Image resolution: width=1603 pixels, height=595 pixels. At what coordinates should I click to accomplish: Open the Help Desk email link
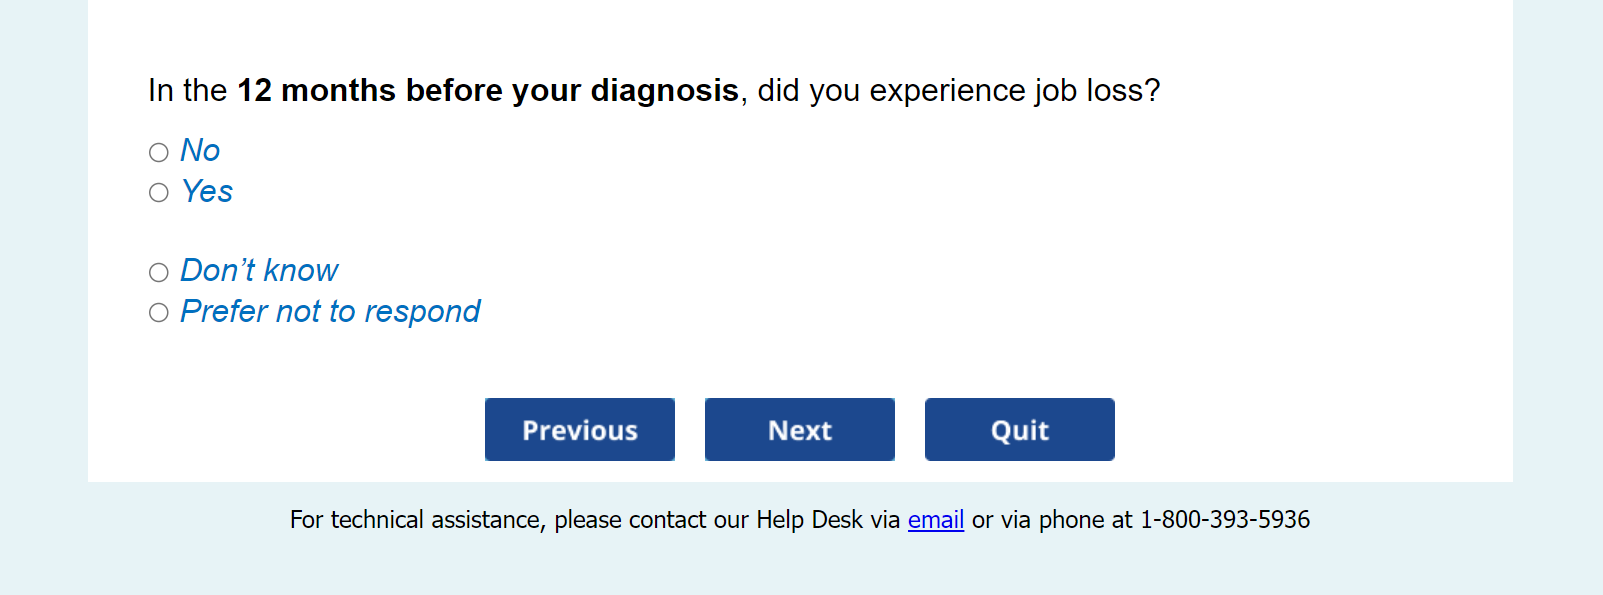(935, 520)
